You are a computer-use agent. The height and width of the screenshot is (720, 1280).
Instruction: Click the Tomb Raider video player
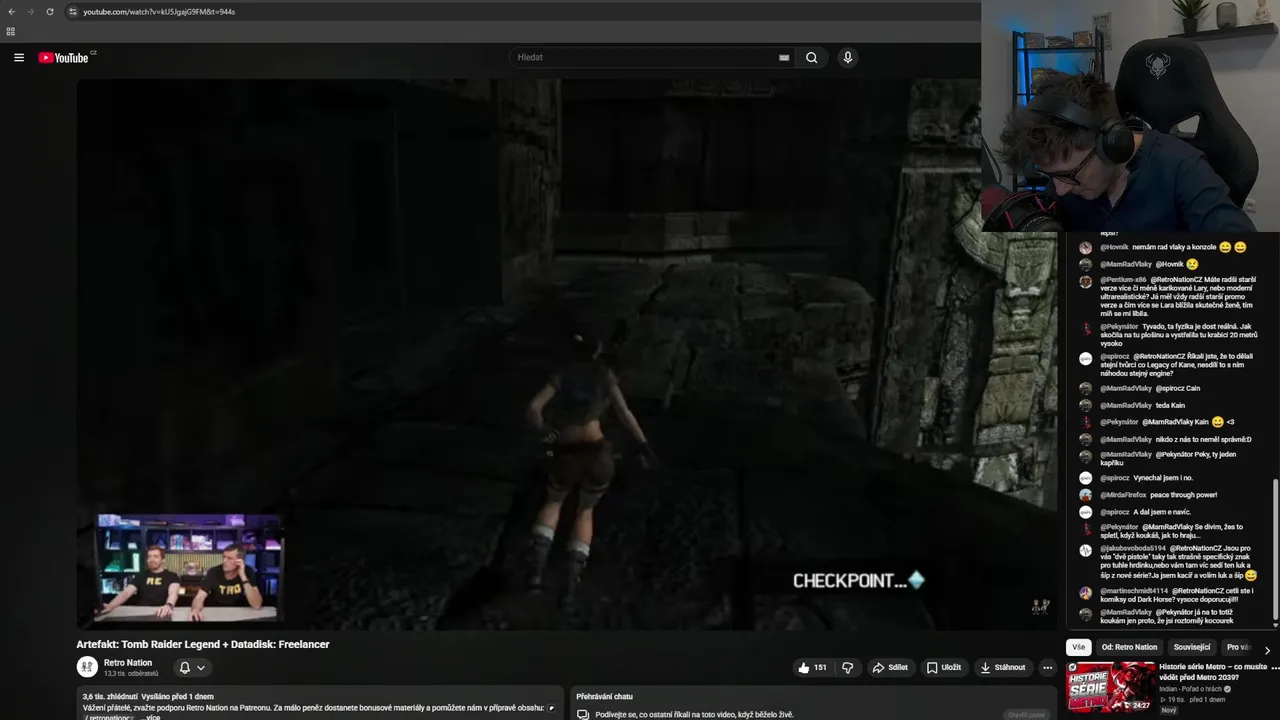tap(567, 354)
